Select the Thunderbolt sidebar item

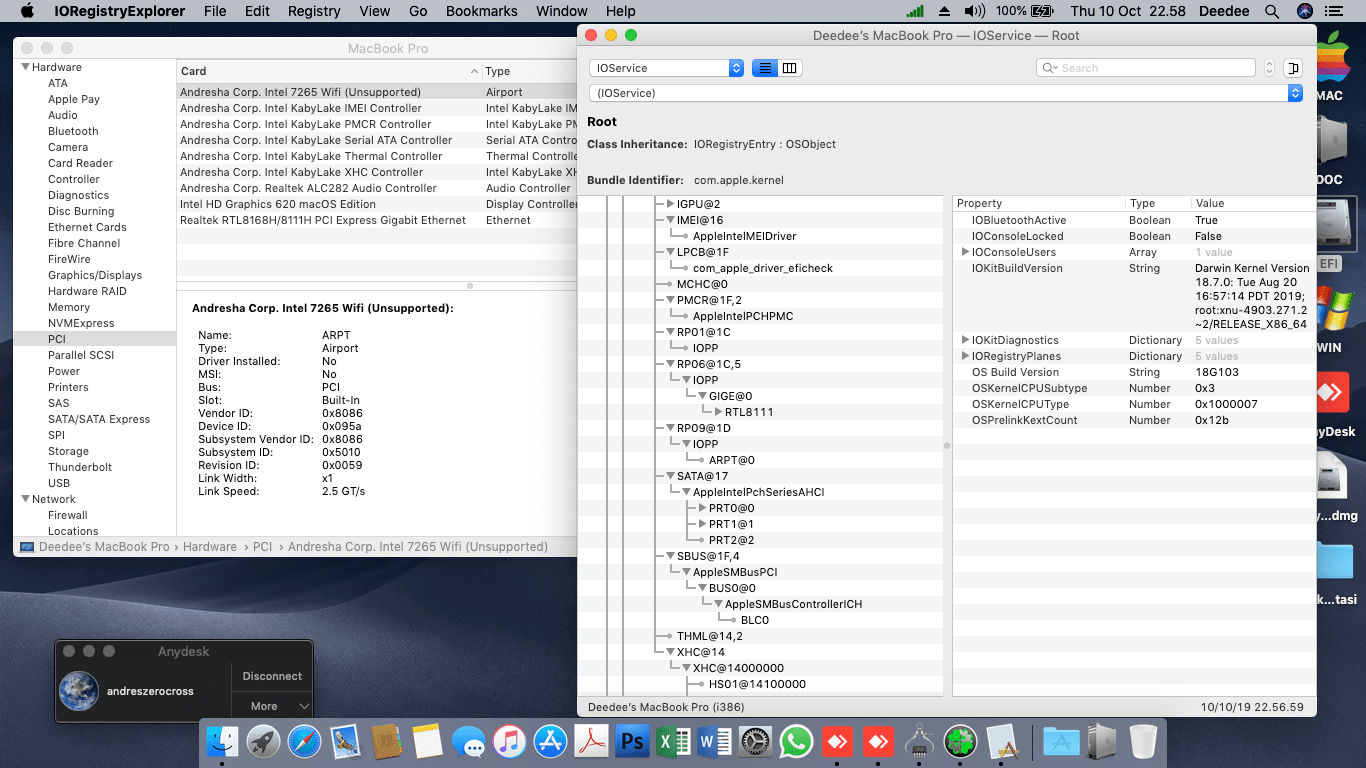(80, 467)
